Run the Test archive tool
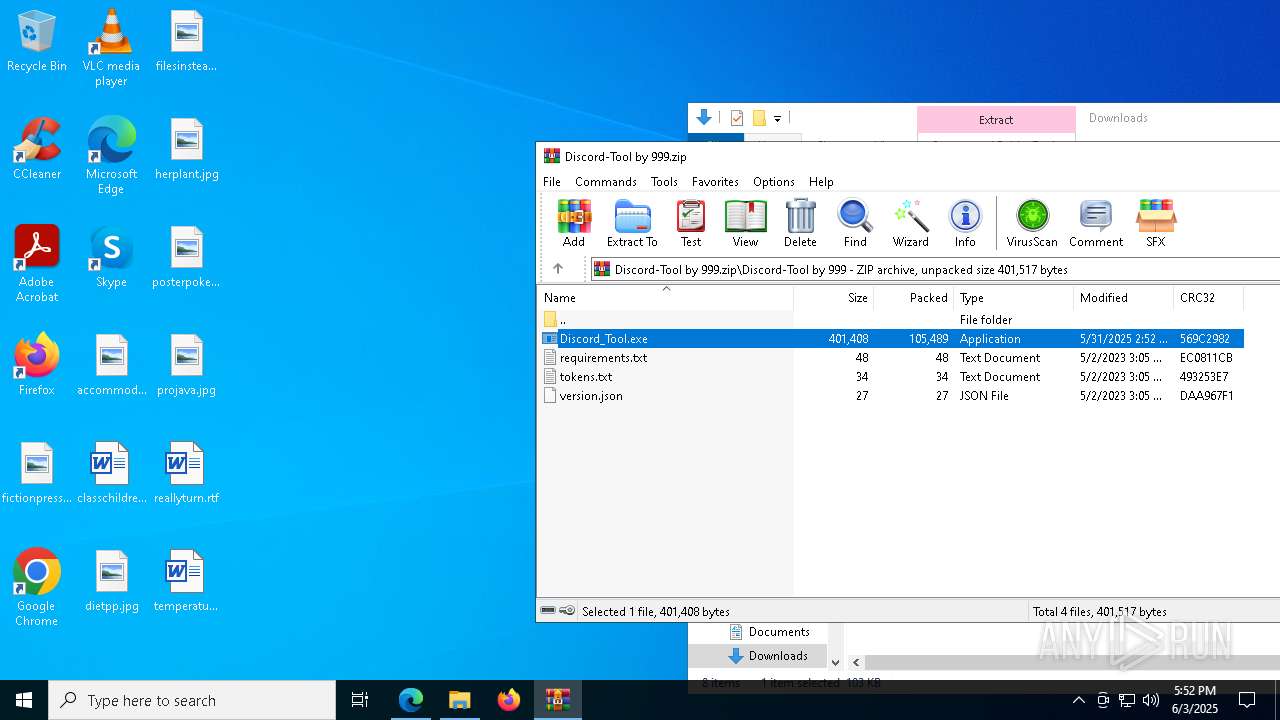 click(691, 223)
